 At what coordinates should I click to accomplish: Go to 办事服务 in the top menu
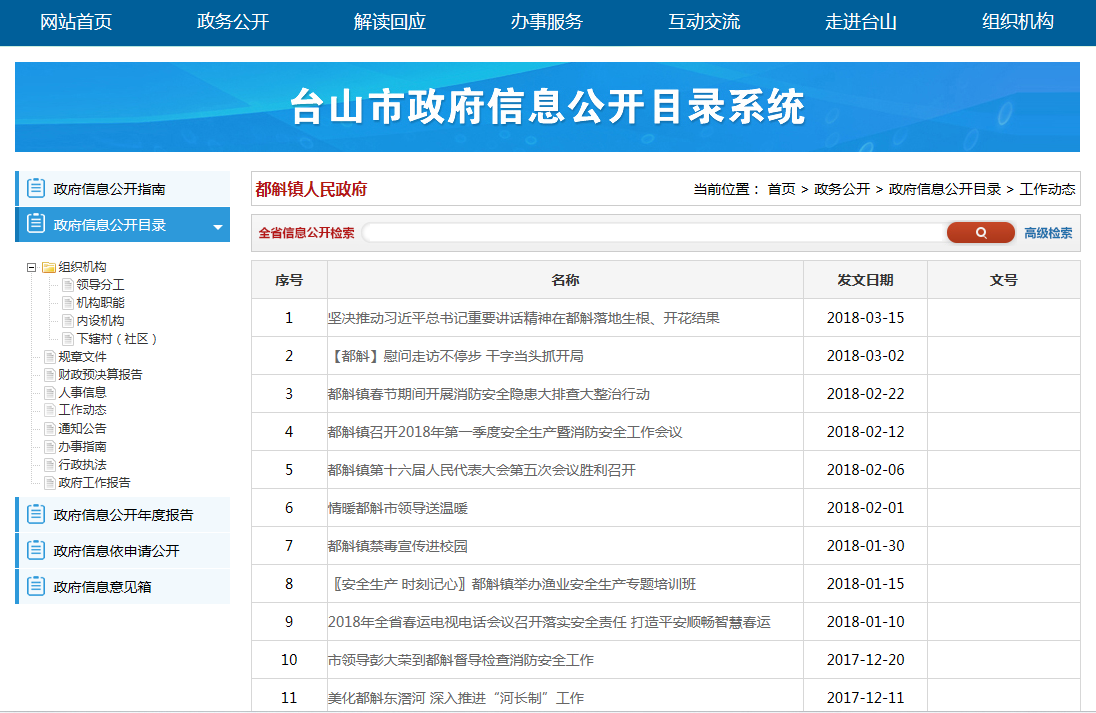546,22
